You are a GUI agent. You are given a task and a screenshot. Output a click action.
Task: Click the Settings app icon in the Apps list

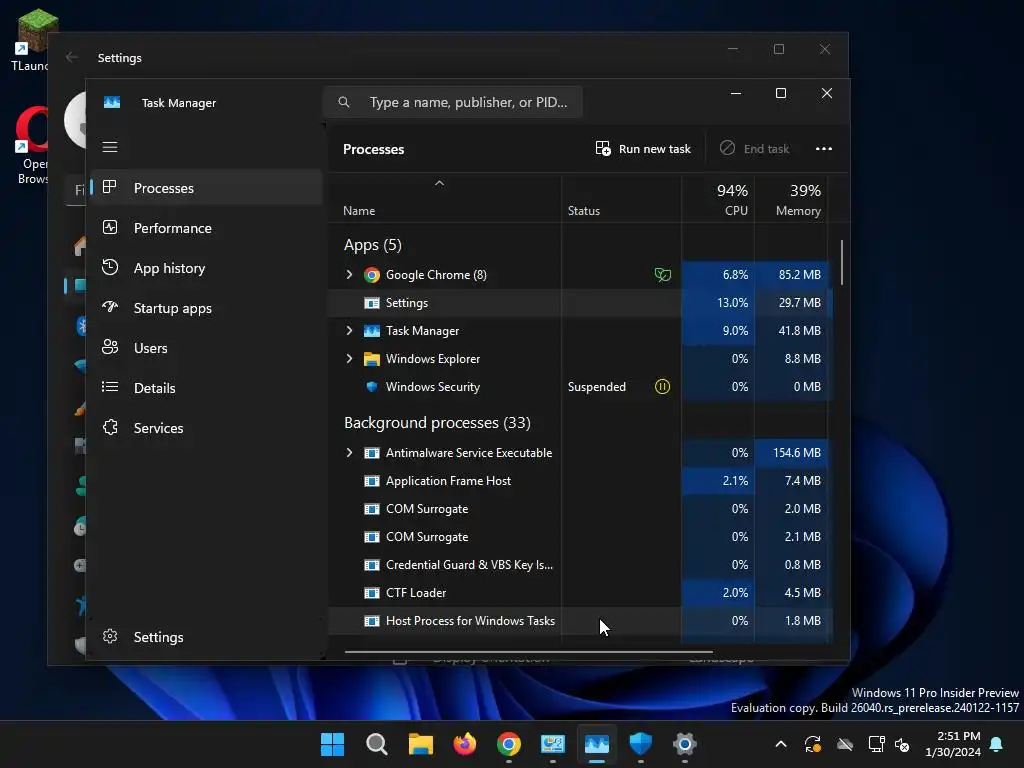[x=372, y=303]
